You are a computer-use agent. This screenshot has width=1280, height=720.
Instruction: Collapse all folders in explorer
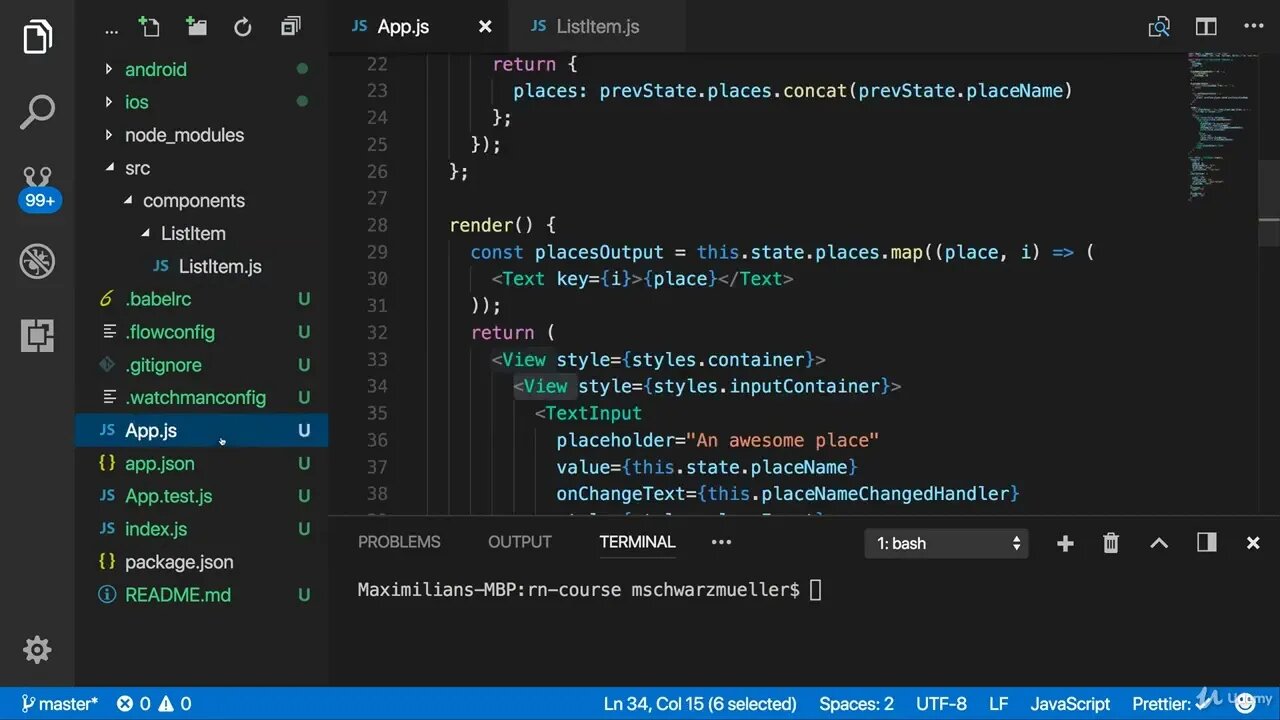(x=291, y=27)
